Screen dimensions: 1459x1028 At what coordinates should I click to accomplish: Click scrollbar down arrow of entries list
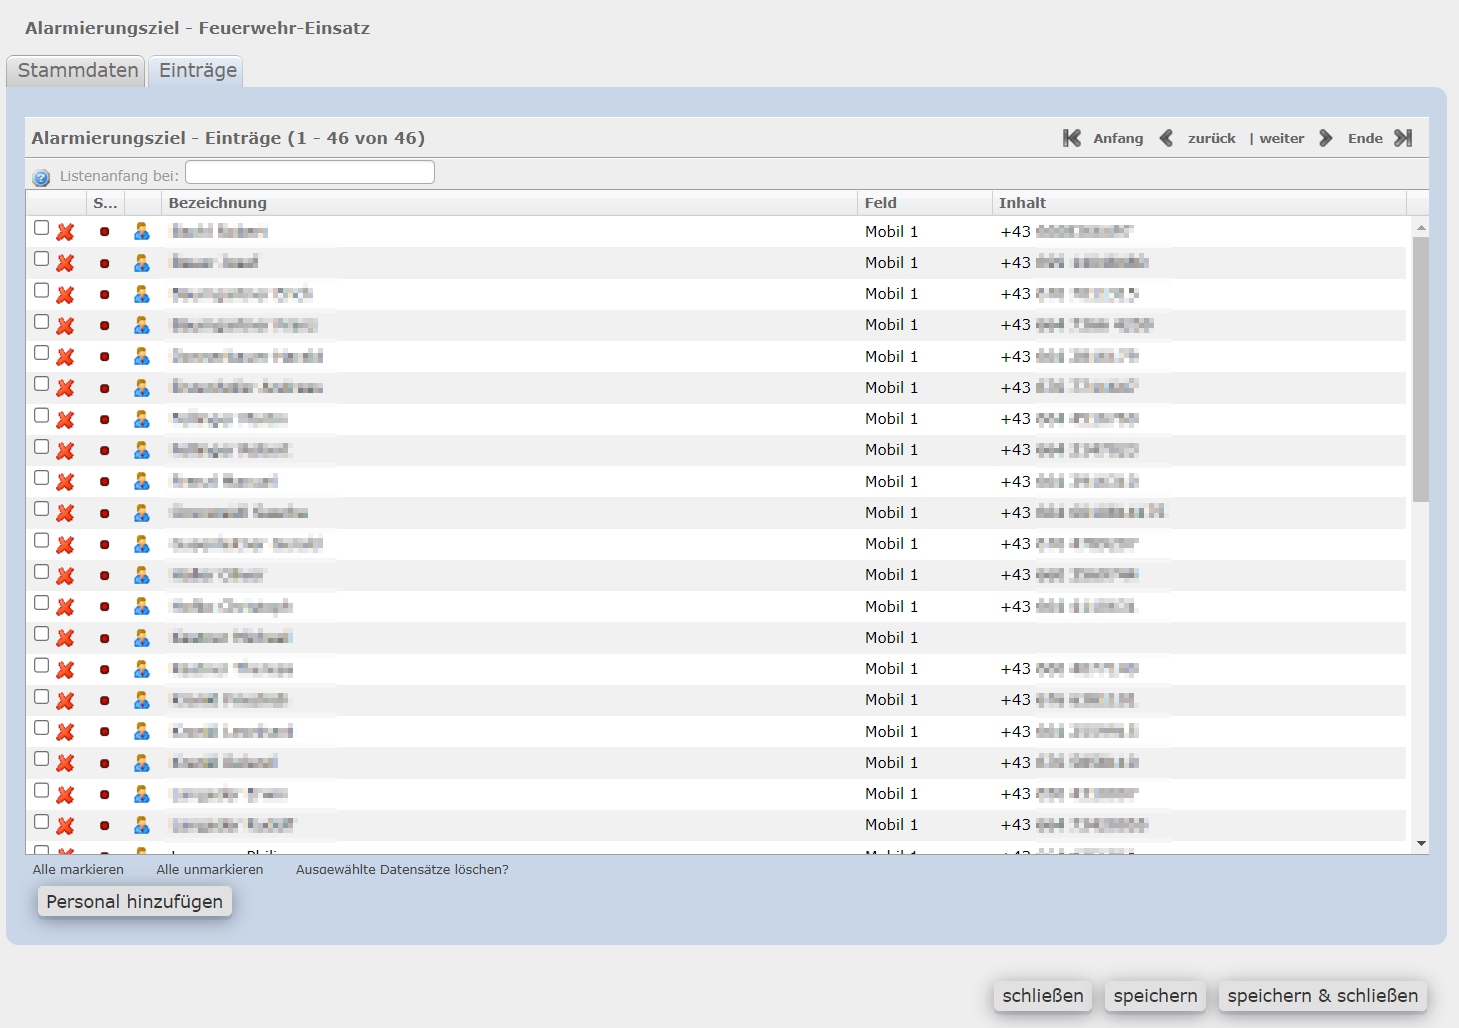1421,844
